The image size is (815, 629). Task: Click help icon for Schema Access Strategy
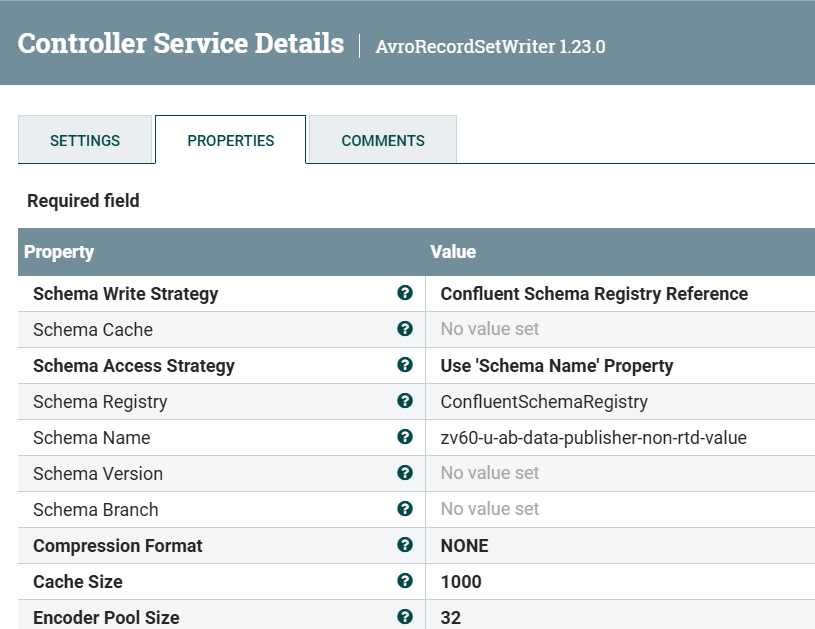(404, 365)
